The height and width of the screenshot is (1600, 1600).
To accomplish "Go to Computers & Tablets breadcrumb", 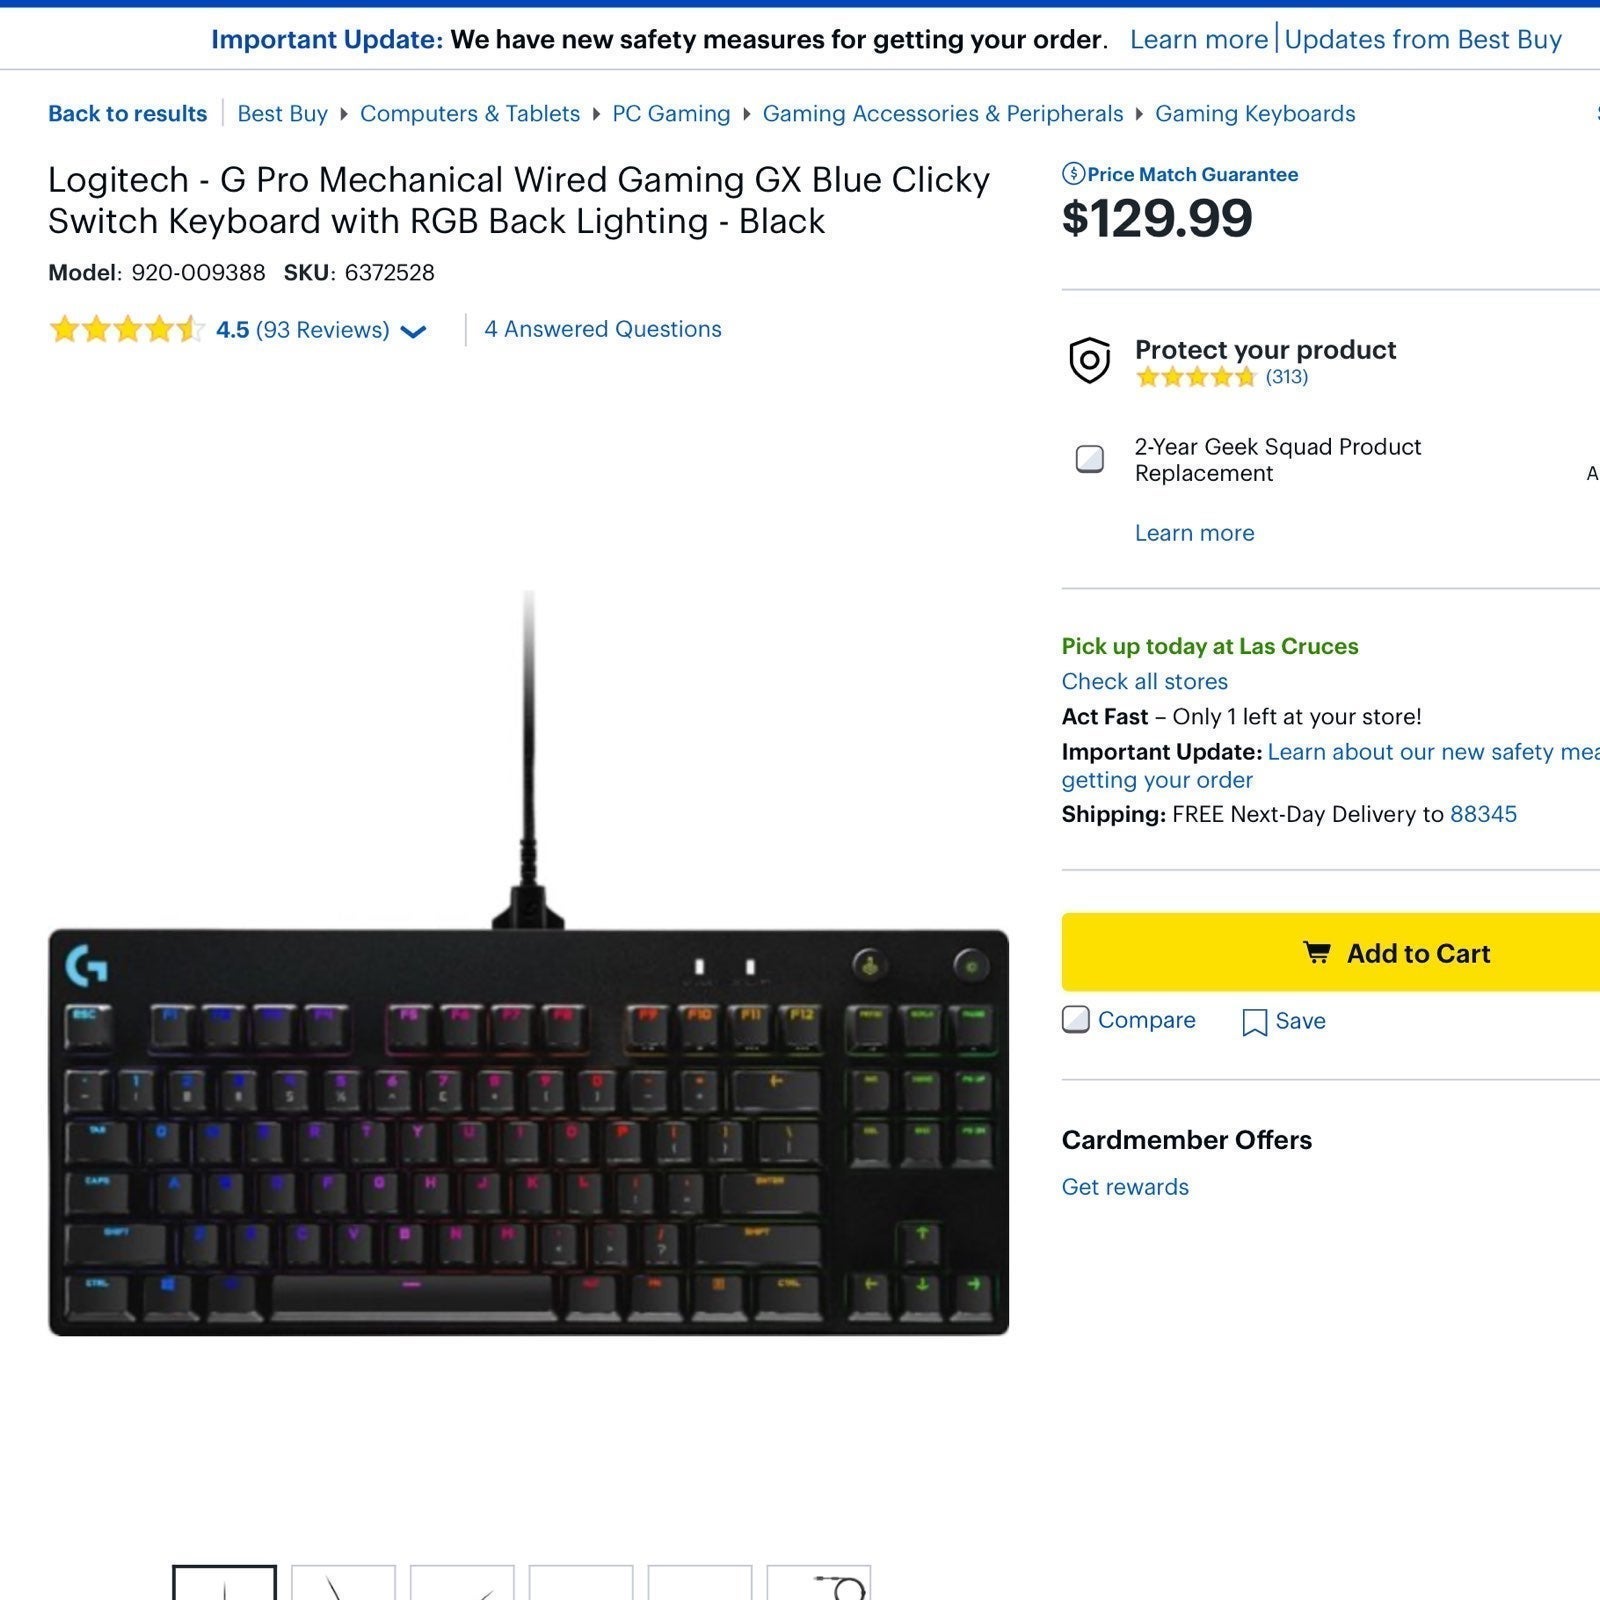I will tap(470, 114).
